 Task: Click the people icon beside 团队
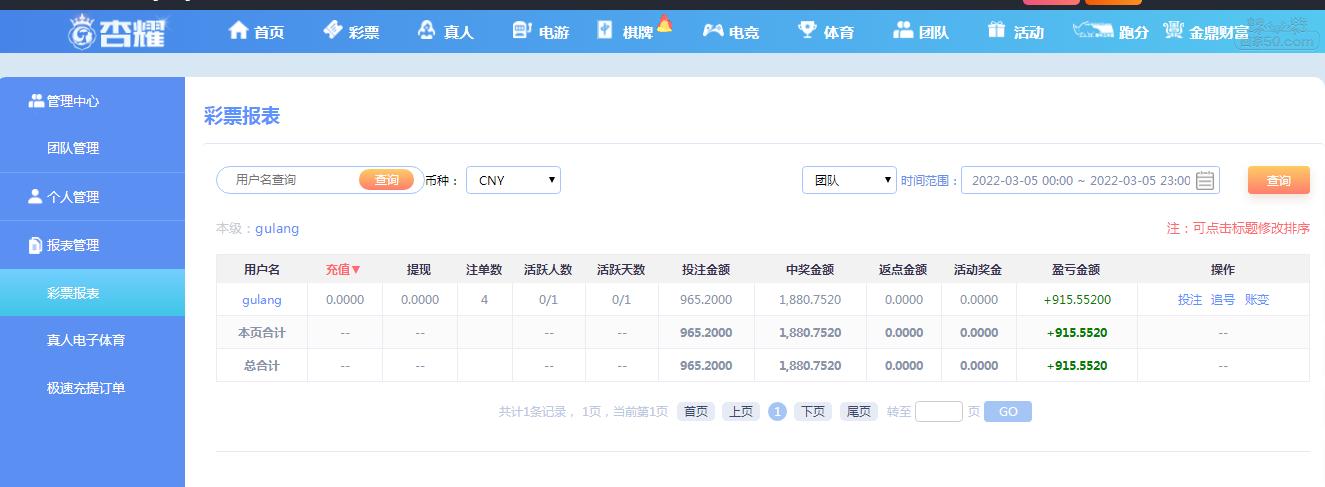click(x=903, y=30)
